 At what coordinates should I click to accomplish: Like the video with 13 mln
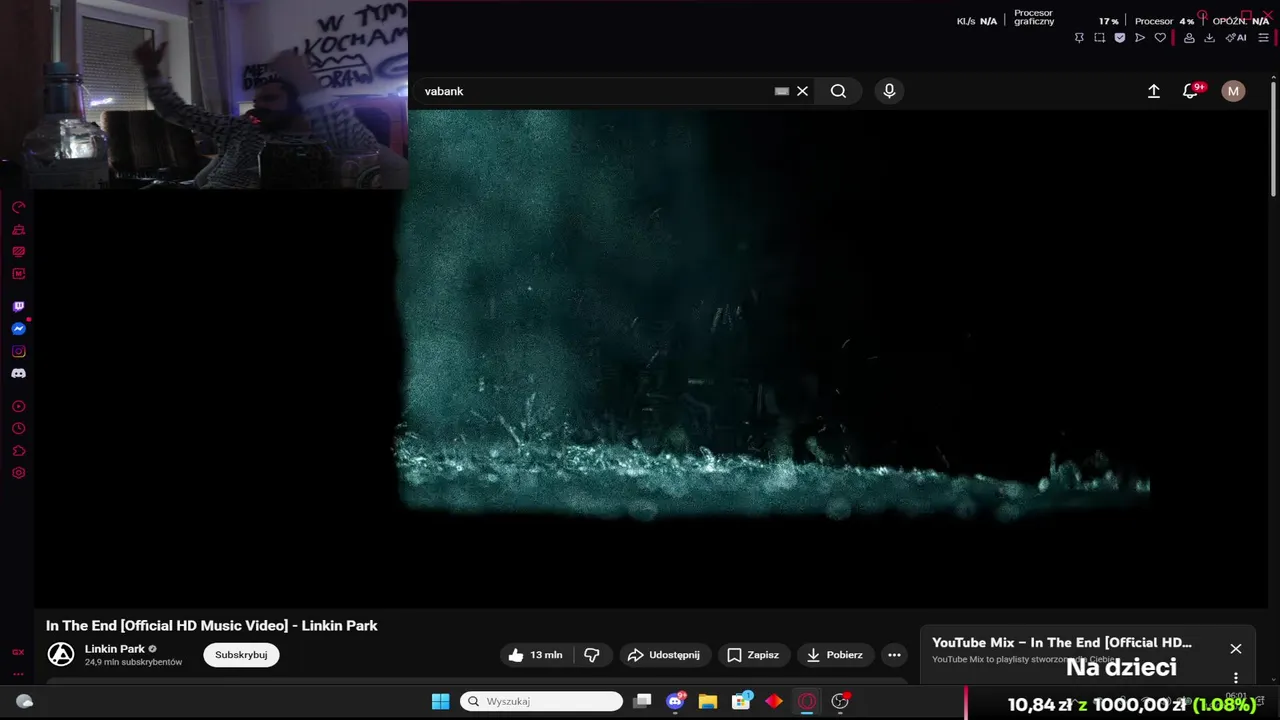536,655
